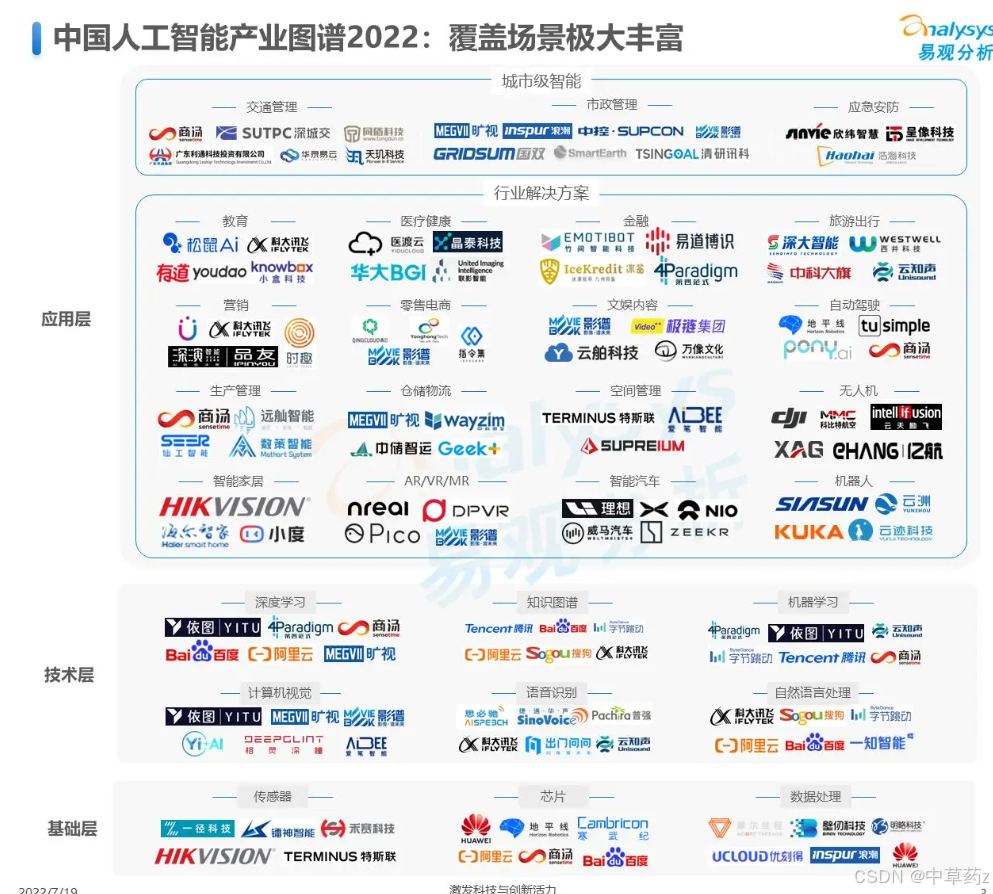993x894 pixels.
Task: Click the 知识图谱 category label
Action: coord(552,602)
